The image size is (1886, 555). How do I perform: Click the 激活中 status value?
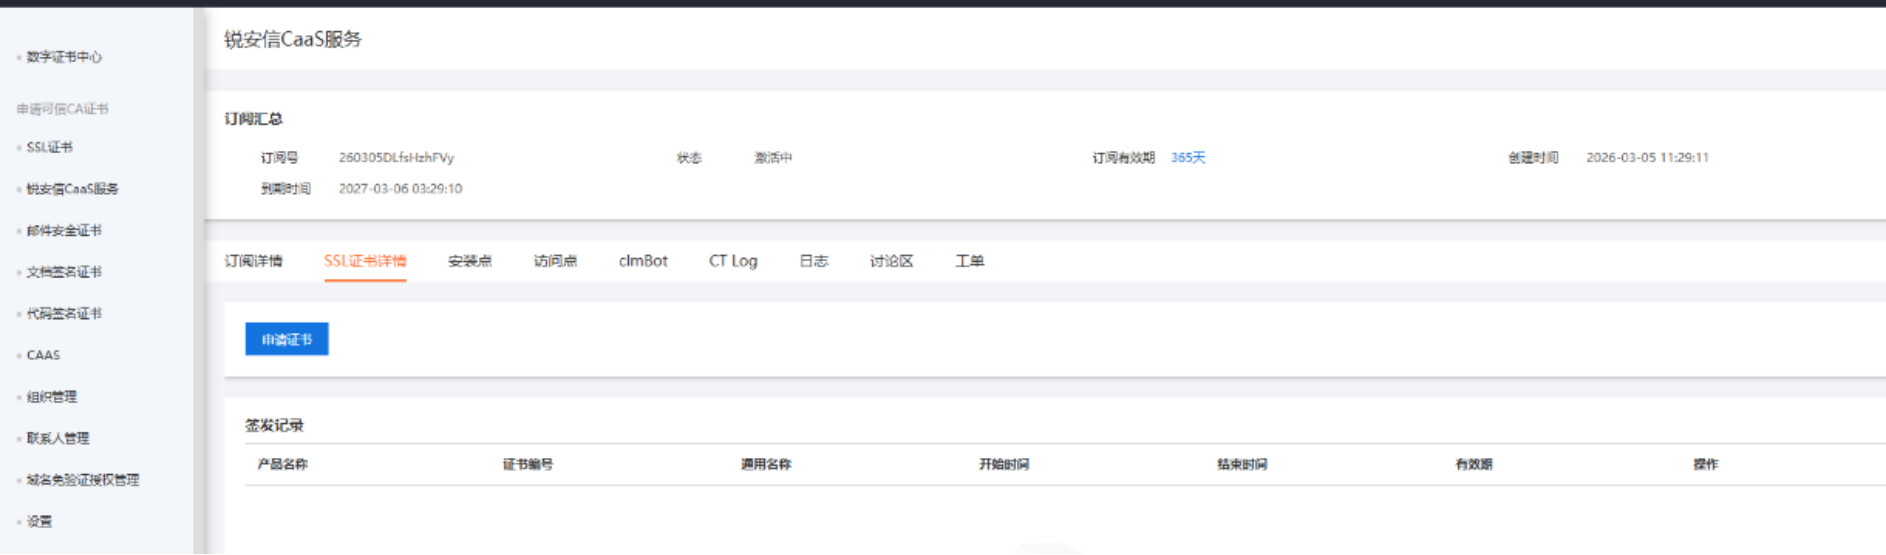(x=773, y=158)
